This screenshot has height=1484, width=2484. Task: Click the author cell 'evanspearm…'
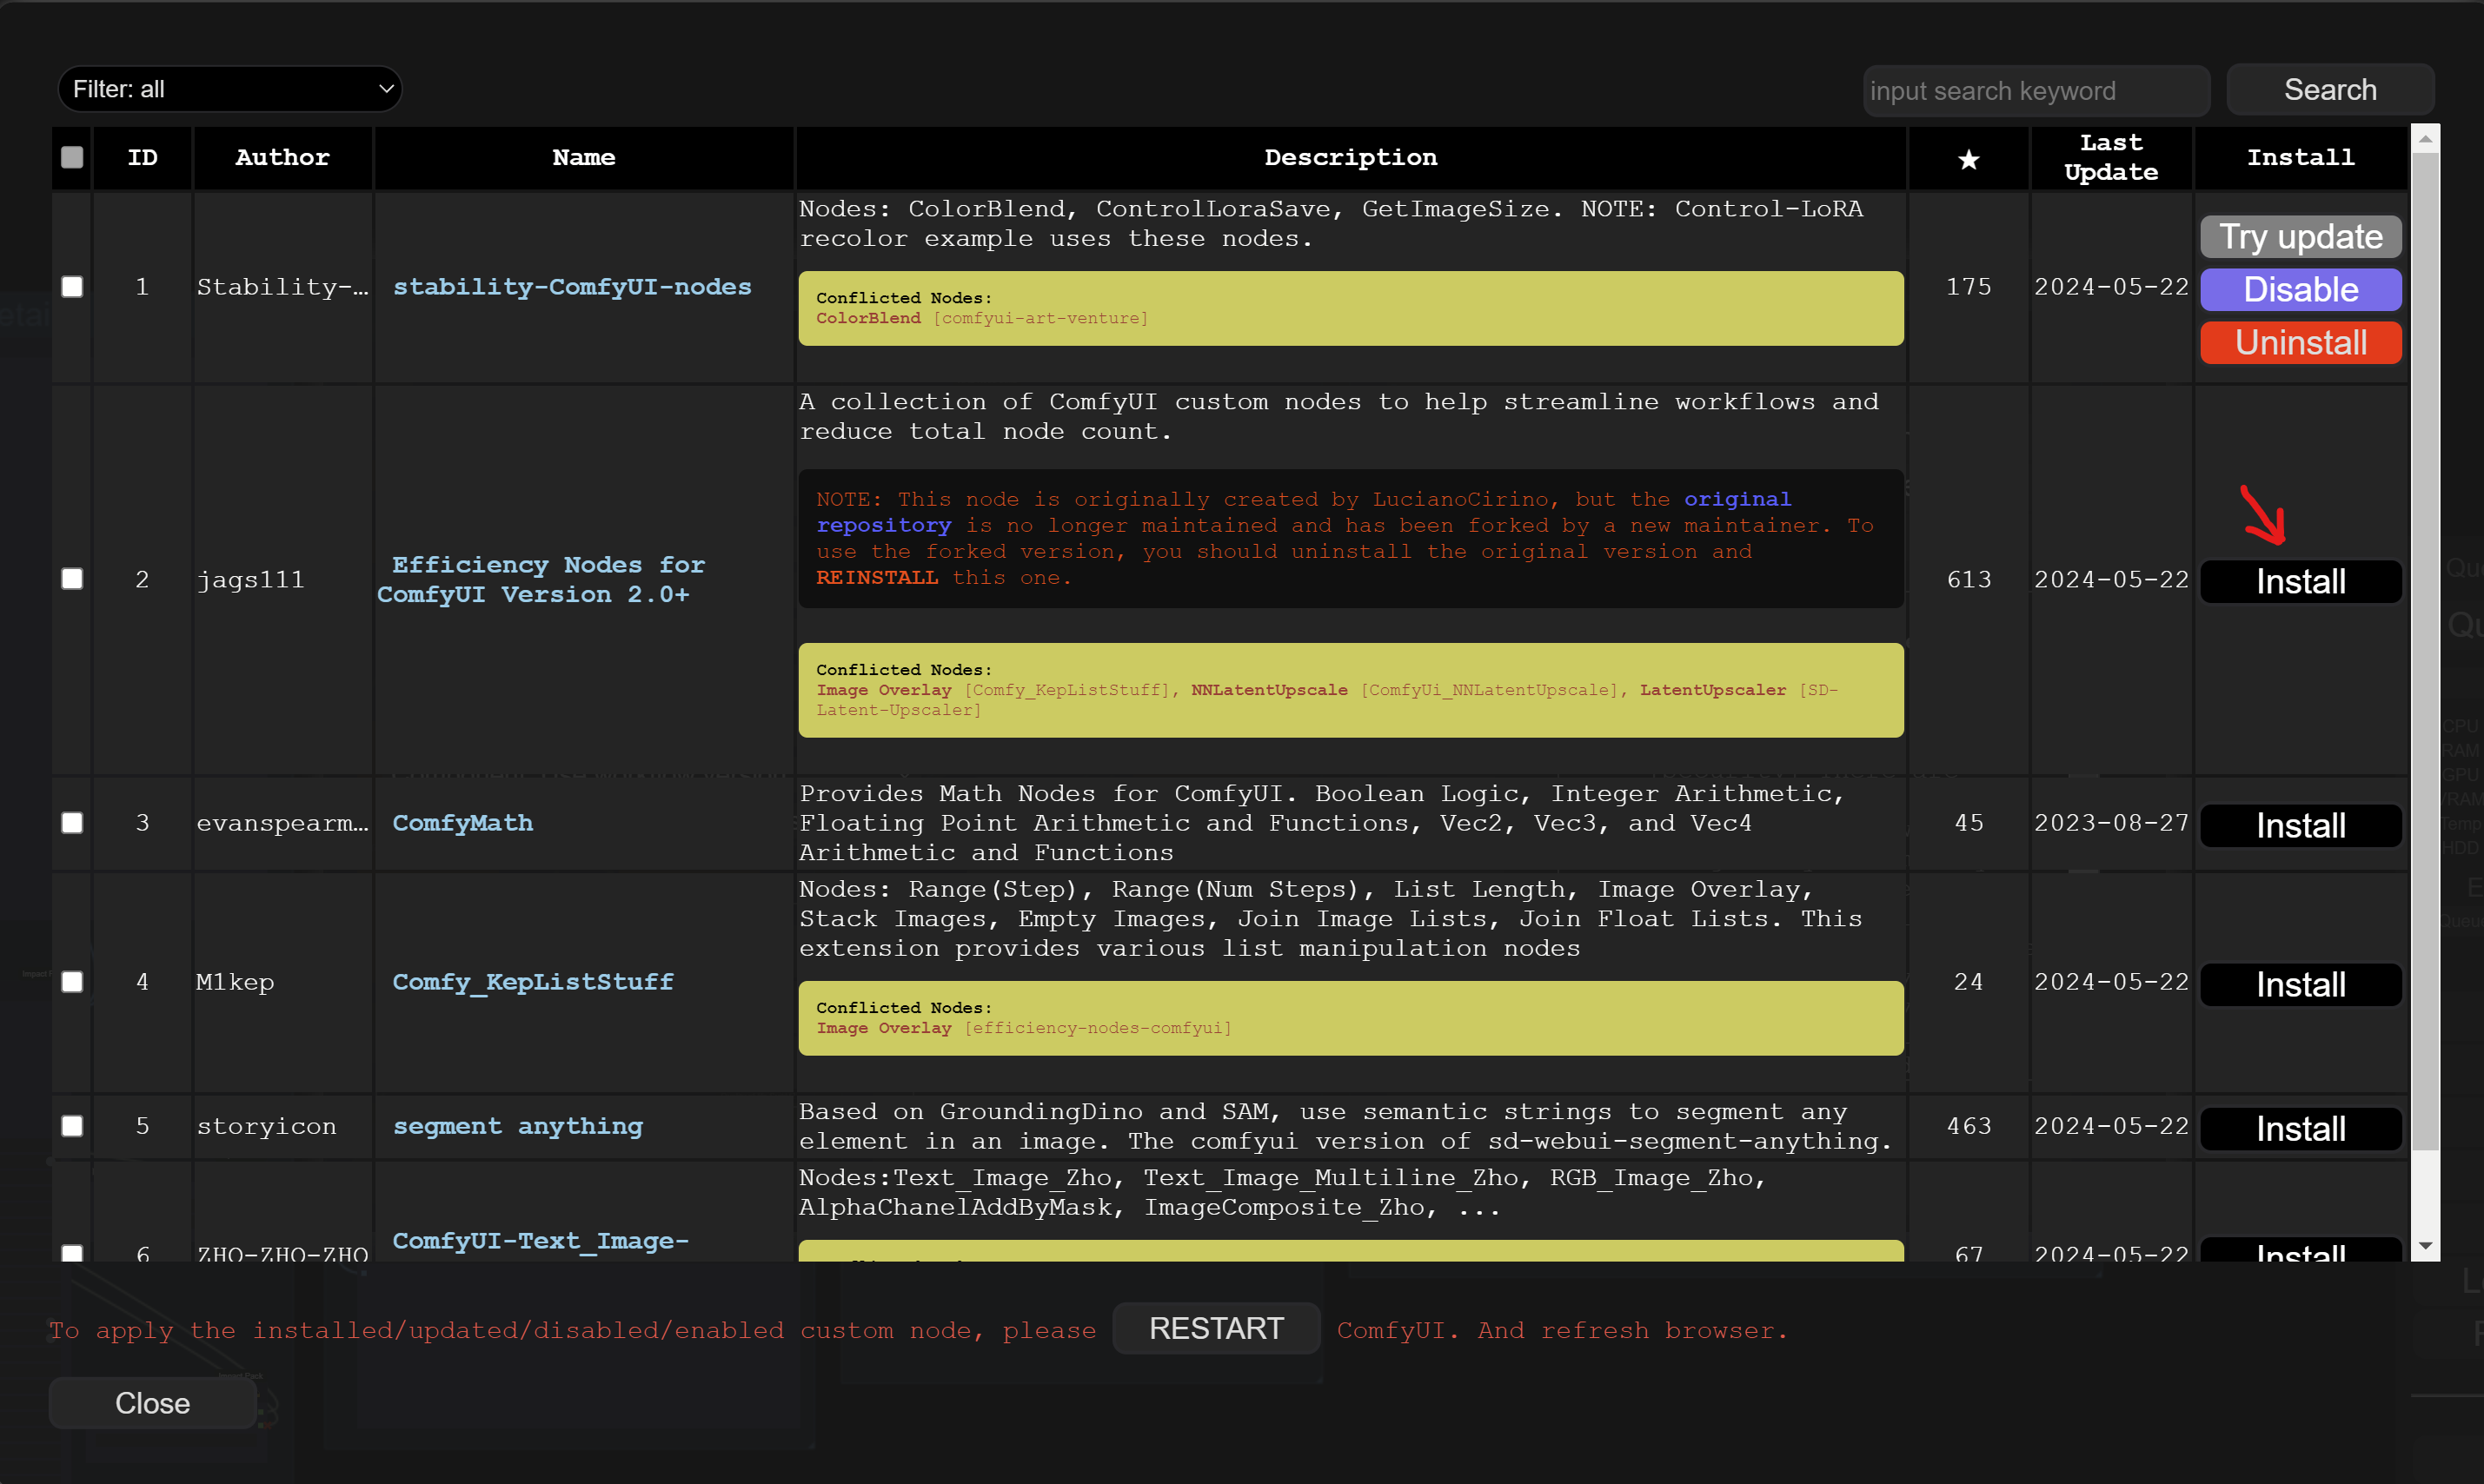(x=283, y=823)
